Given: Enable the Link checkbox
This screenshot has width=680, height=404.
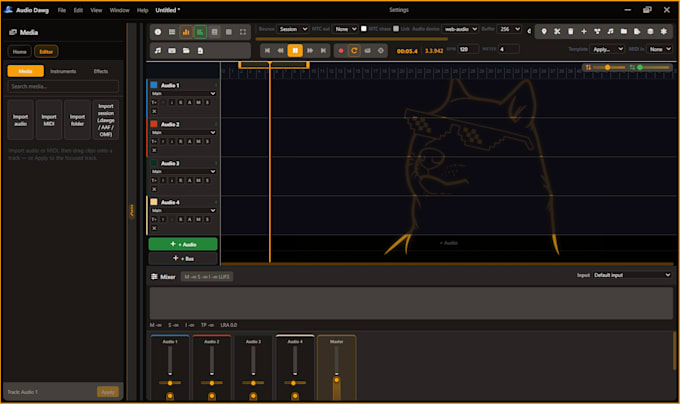Looking at the screenshot, I should [396, 29].
